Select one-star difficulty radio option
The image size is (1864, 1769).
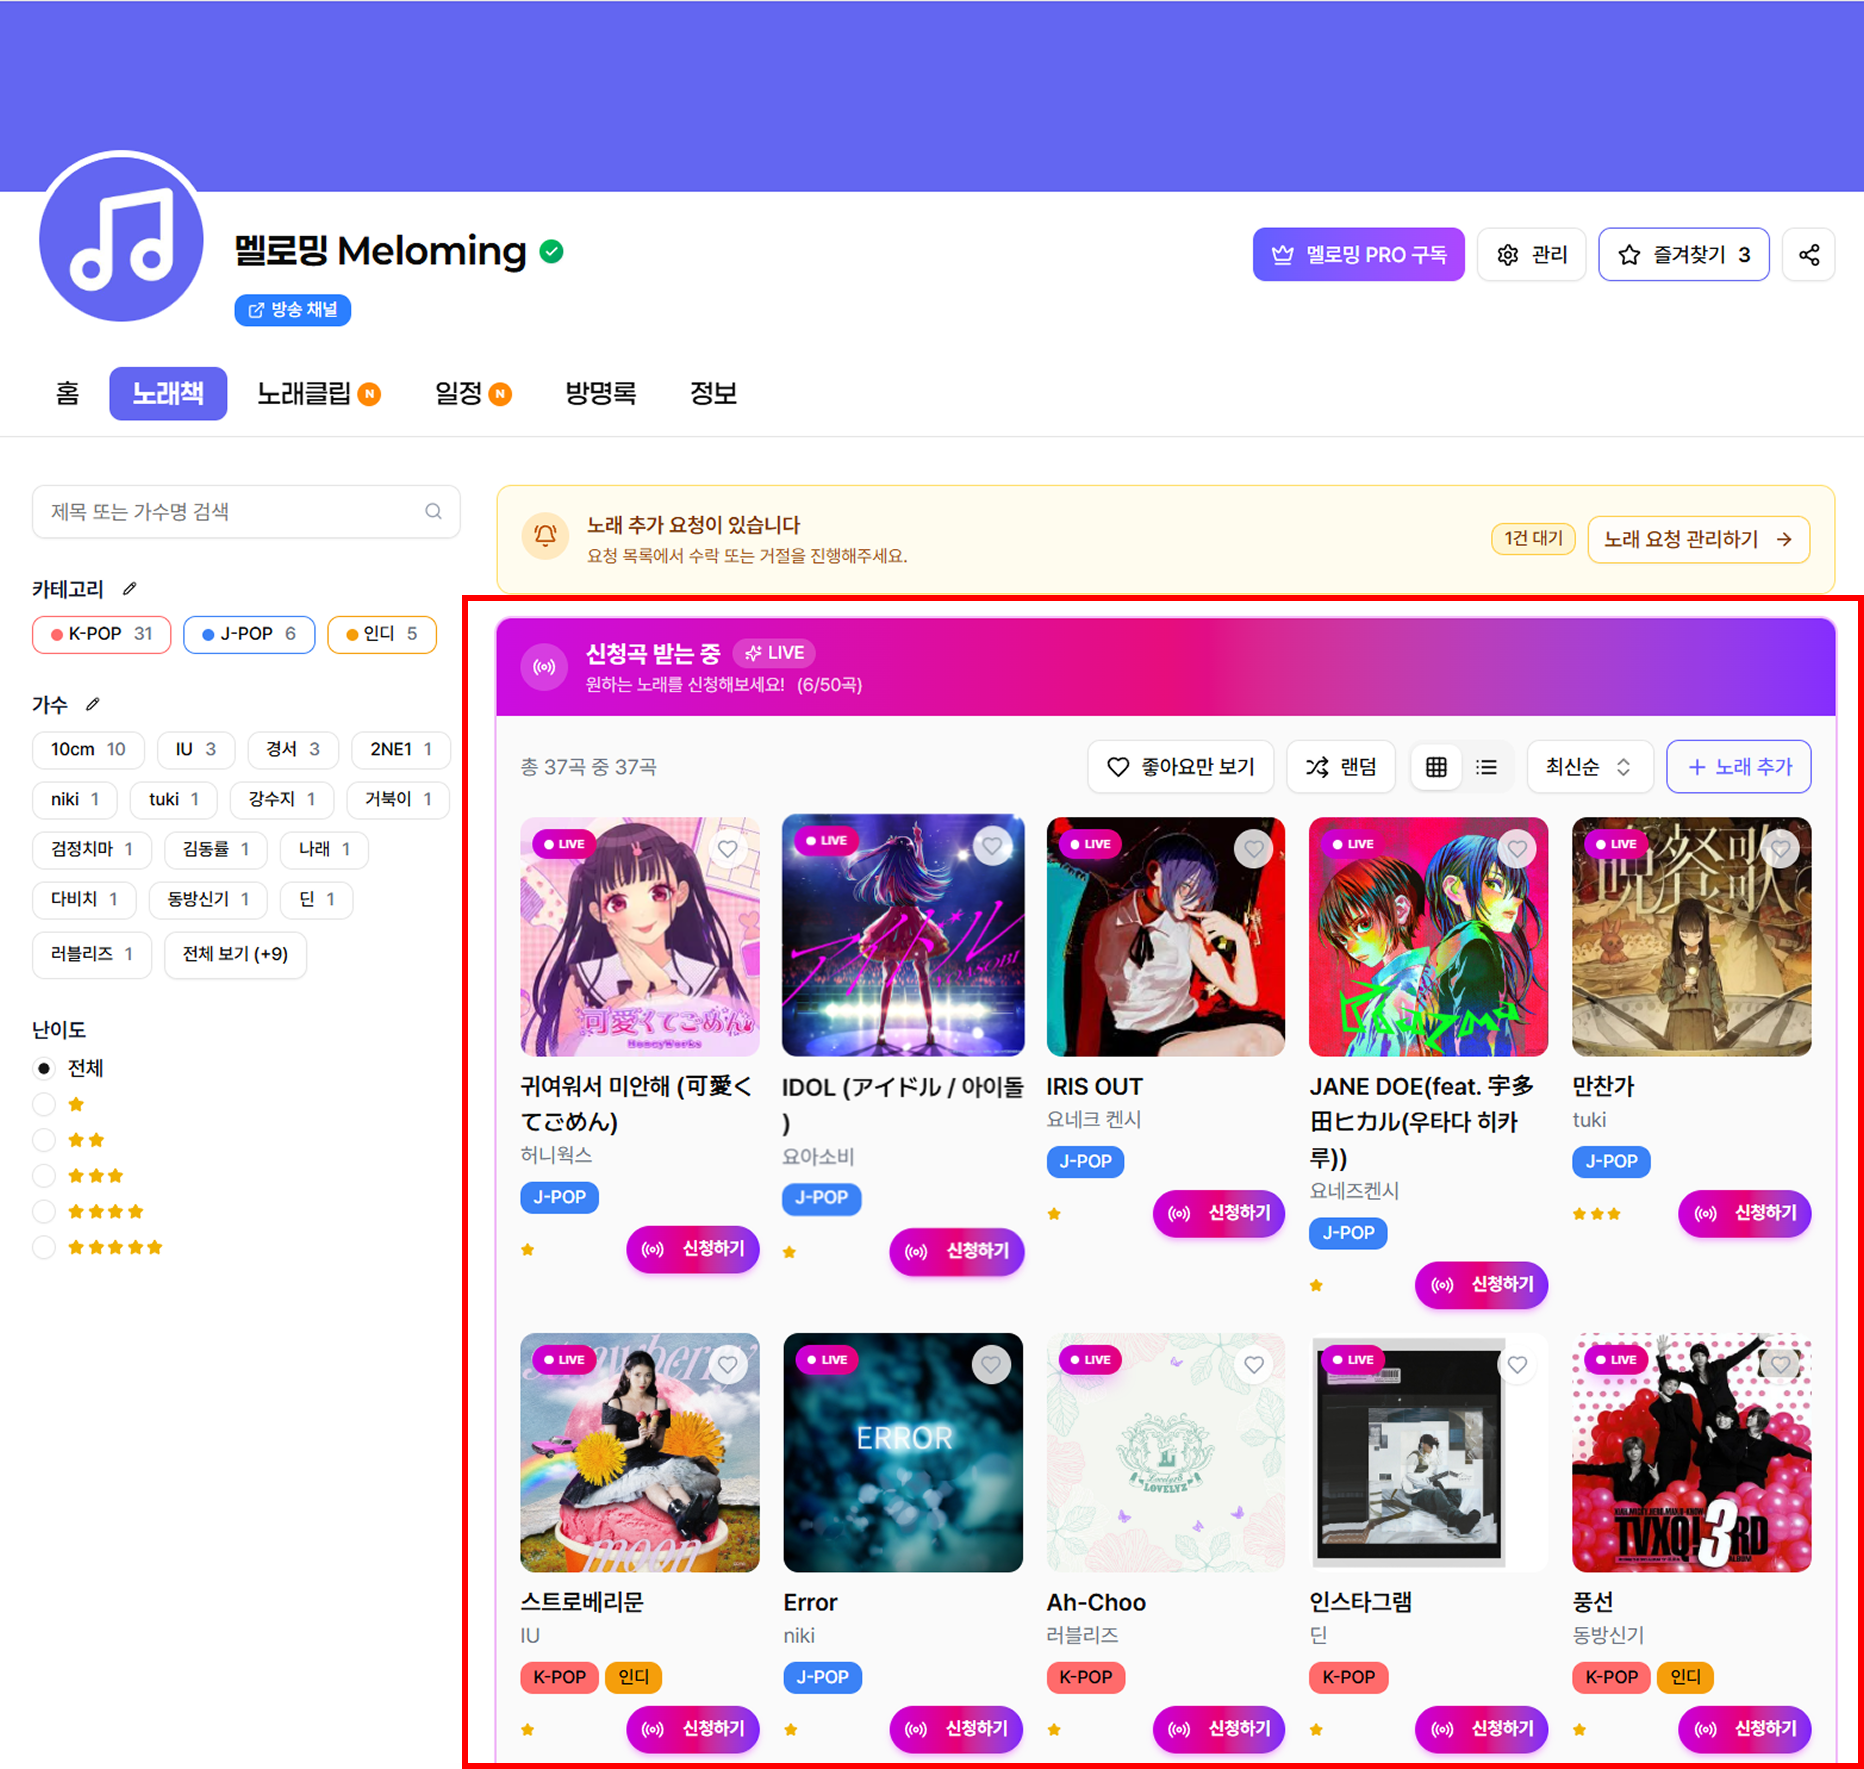(x=44, y=1105)
